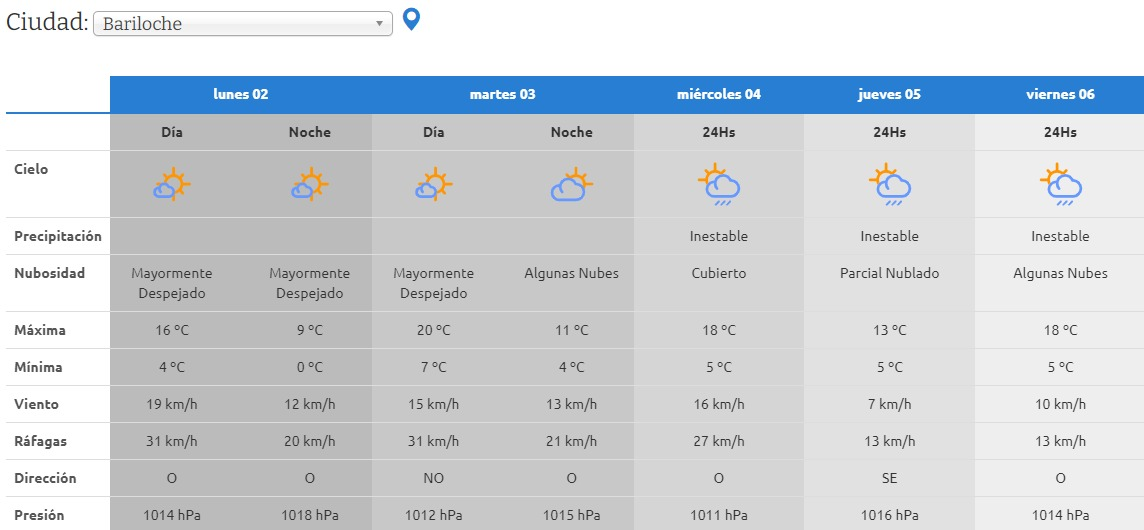Click the jueves 05 rain shower icon

tap(889, 185)
